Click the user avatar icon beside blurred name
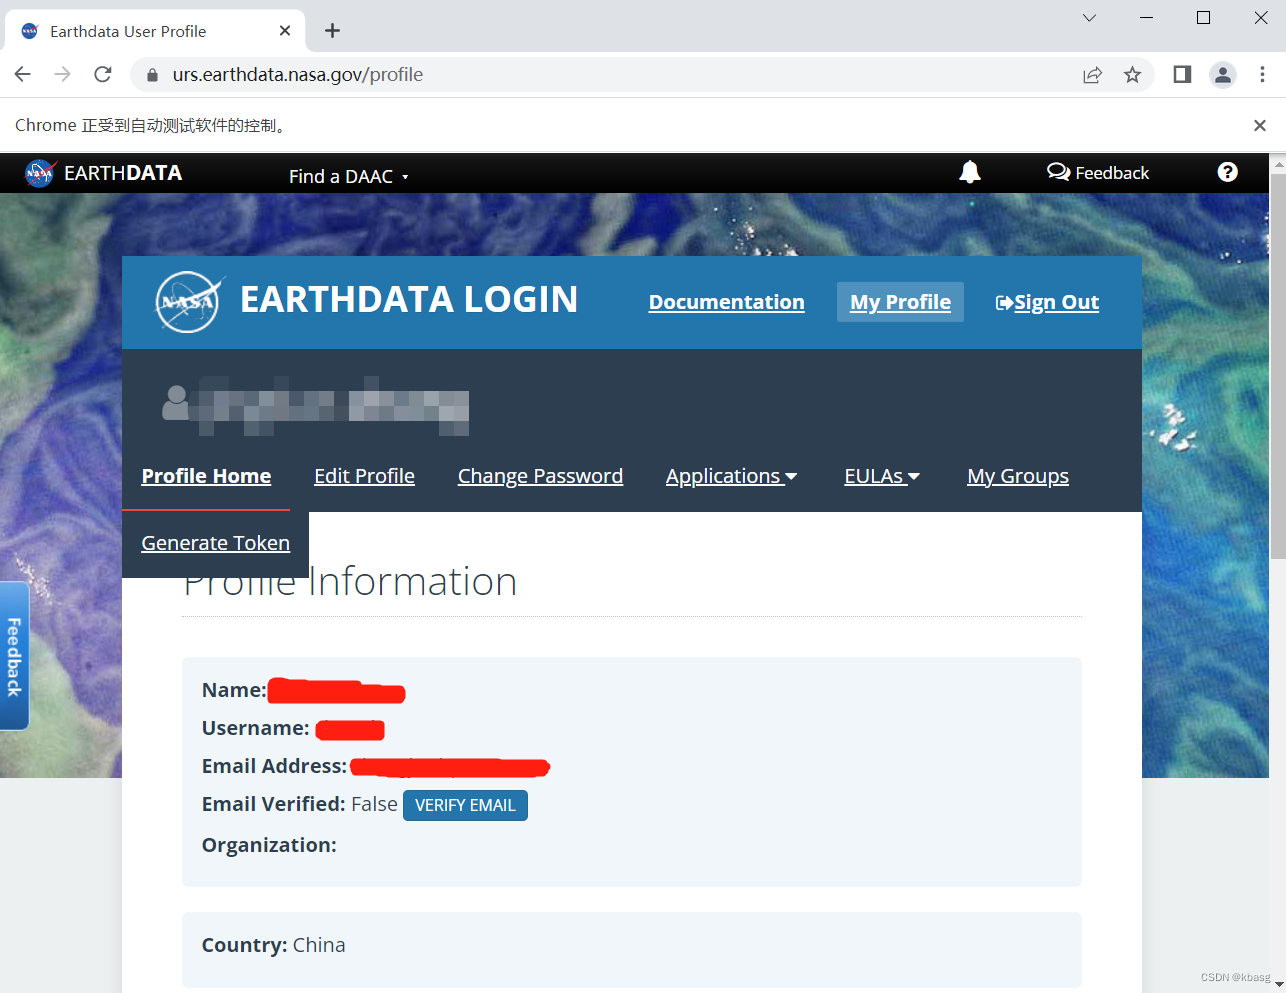This screenshot has width=1286, height=993. [176, 402]
